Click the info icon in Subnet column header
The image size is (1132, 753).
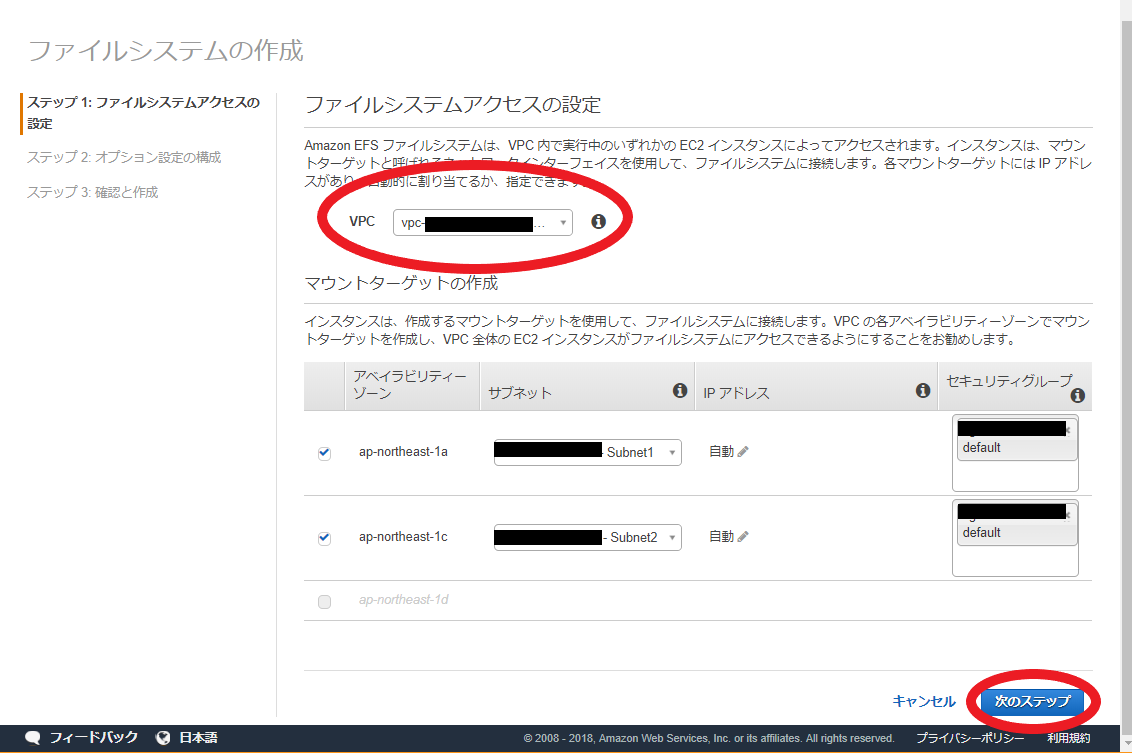[x=679, y=391]
